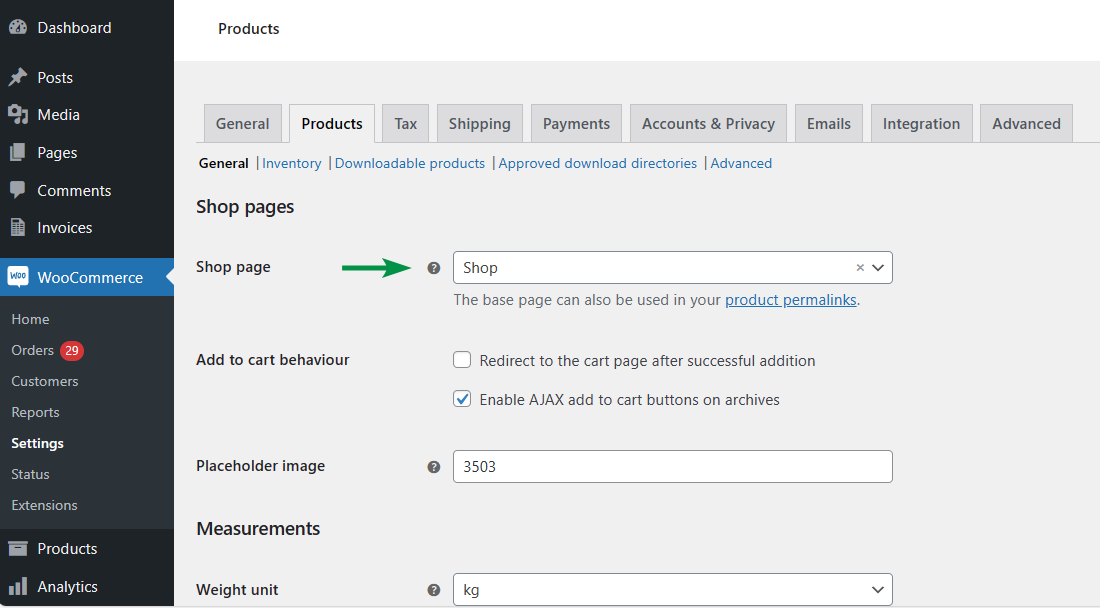This screenshot has width=1100, height=608.
Task: Open the Weight unit dropdown
Action: pyautogui.click(x=672, y=590)
